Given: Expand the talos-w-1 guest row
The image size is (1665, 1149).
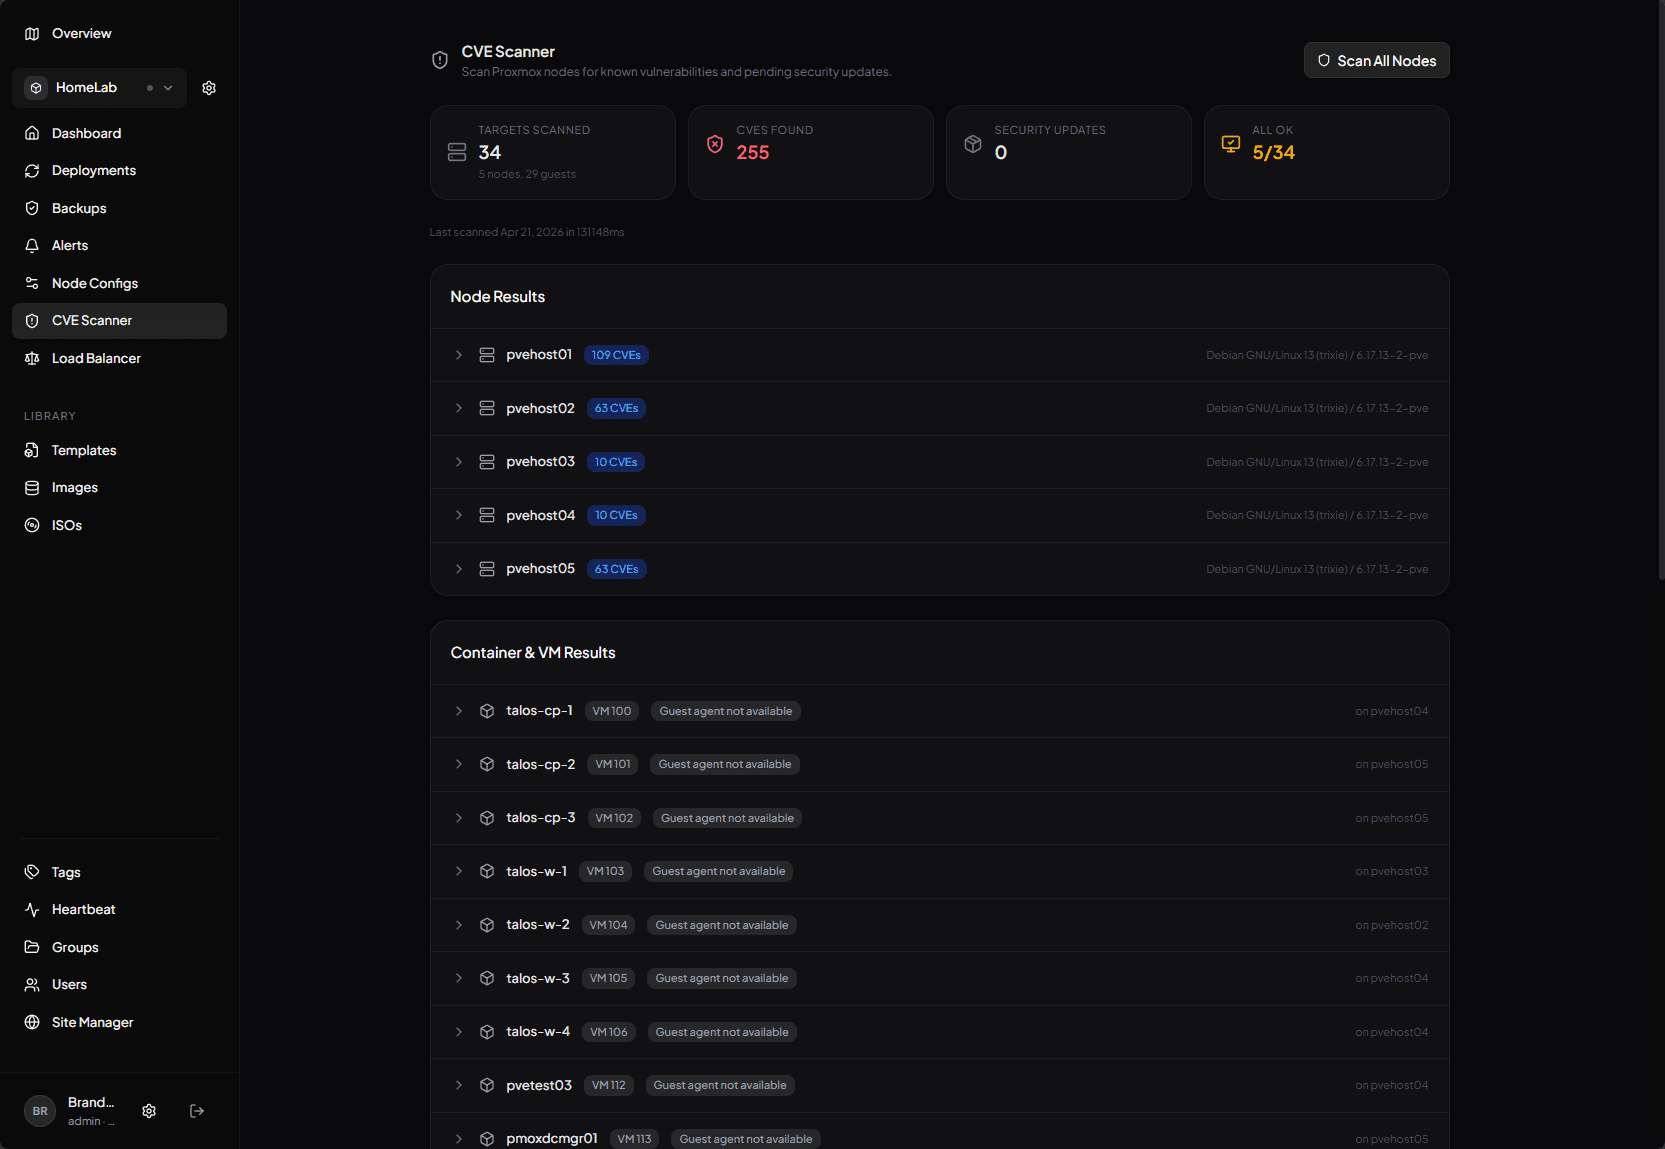Looking at the screenshot, I should pos(940,871).
